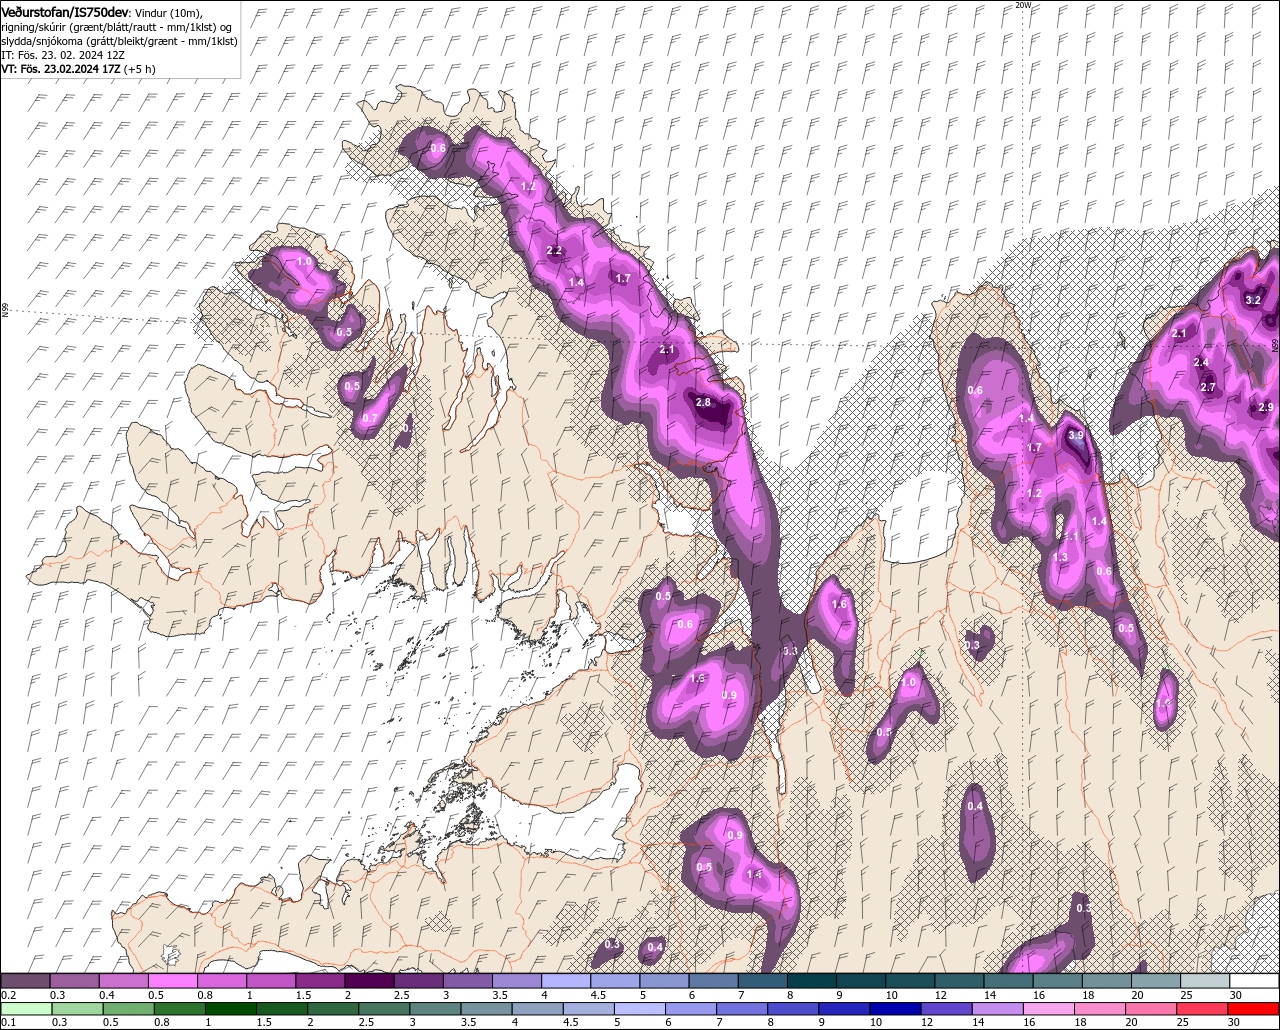
Task: Click the 'IT: Fös. 23. 02. 2024 12Z' line
Action: coord(62,55)
